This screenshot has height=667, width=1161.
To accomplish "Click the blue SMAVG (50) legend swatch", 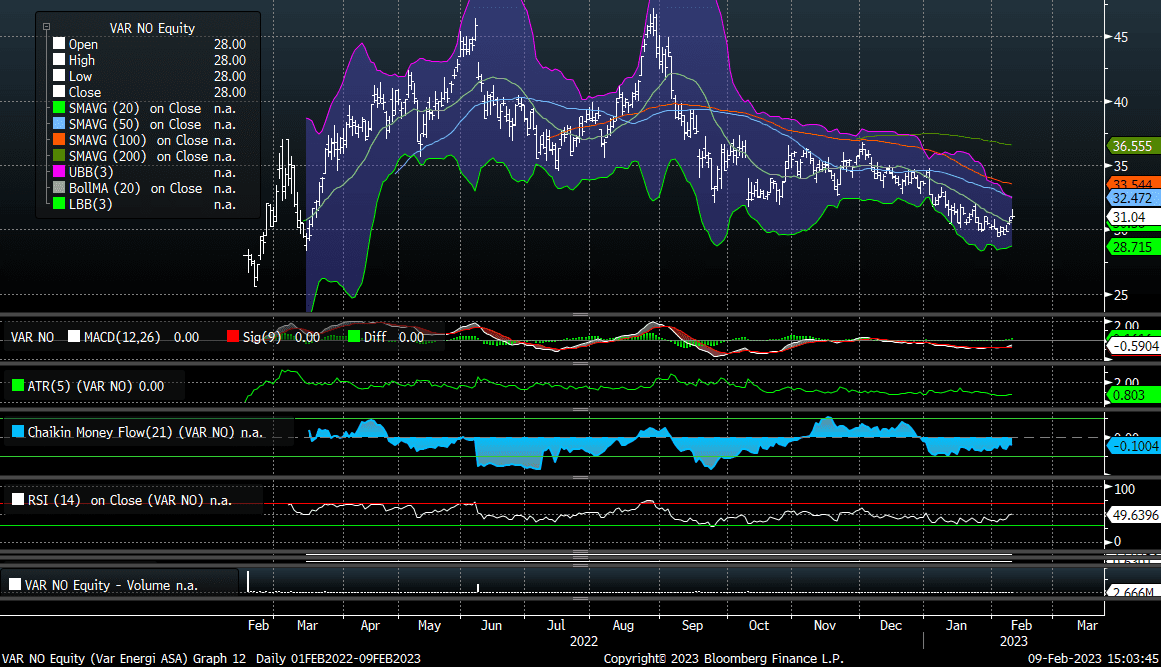I will click(x=59, y=124).
